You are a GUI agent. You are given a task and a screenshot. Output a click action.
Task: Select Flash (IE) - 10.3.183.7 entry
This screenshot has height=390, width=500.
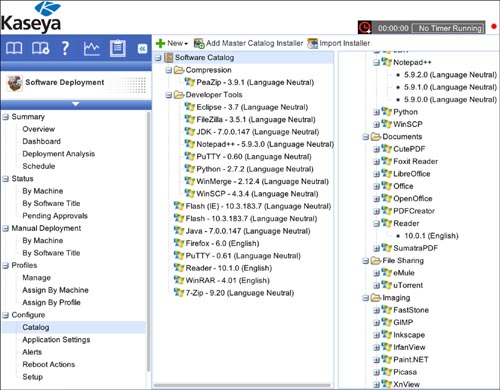click(x=258, y=206)
